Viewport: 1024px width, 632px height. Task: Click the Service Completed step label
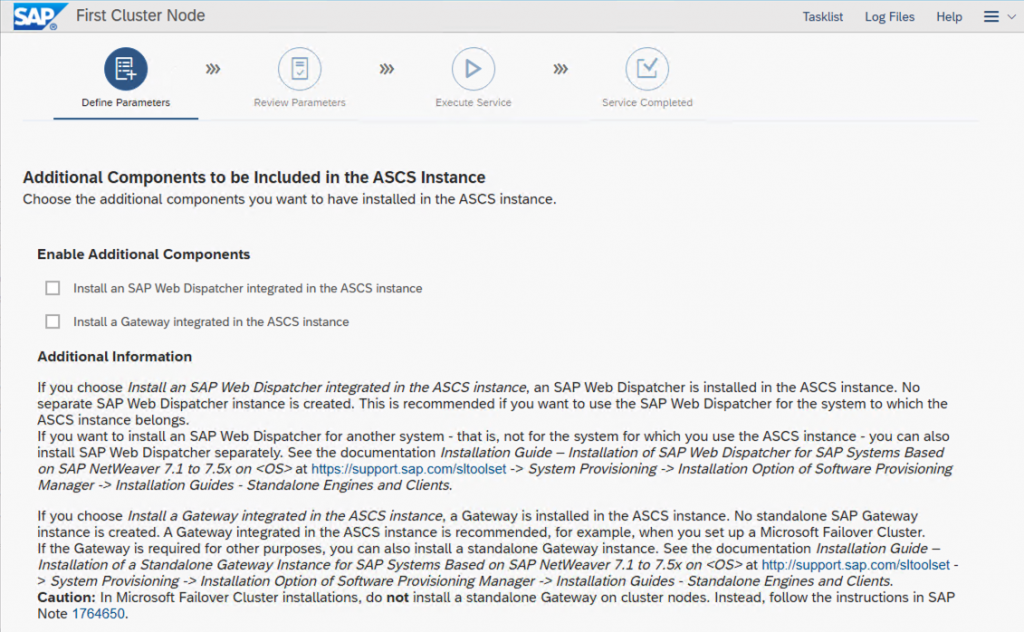(x=647, y=103)
